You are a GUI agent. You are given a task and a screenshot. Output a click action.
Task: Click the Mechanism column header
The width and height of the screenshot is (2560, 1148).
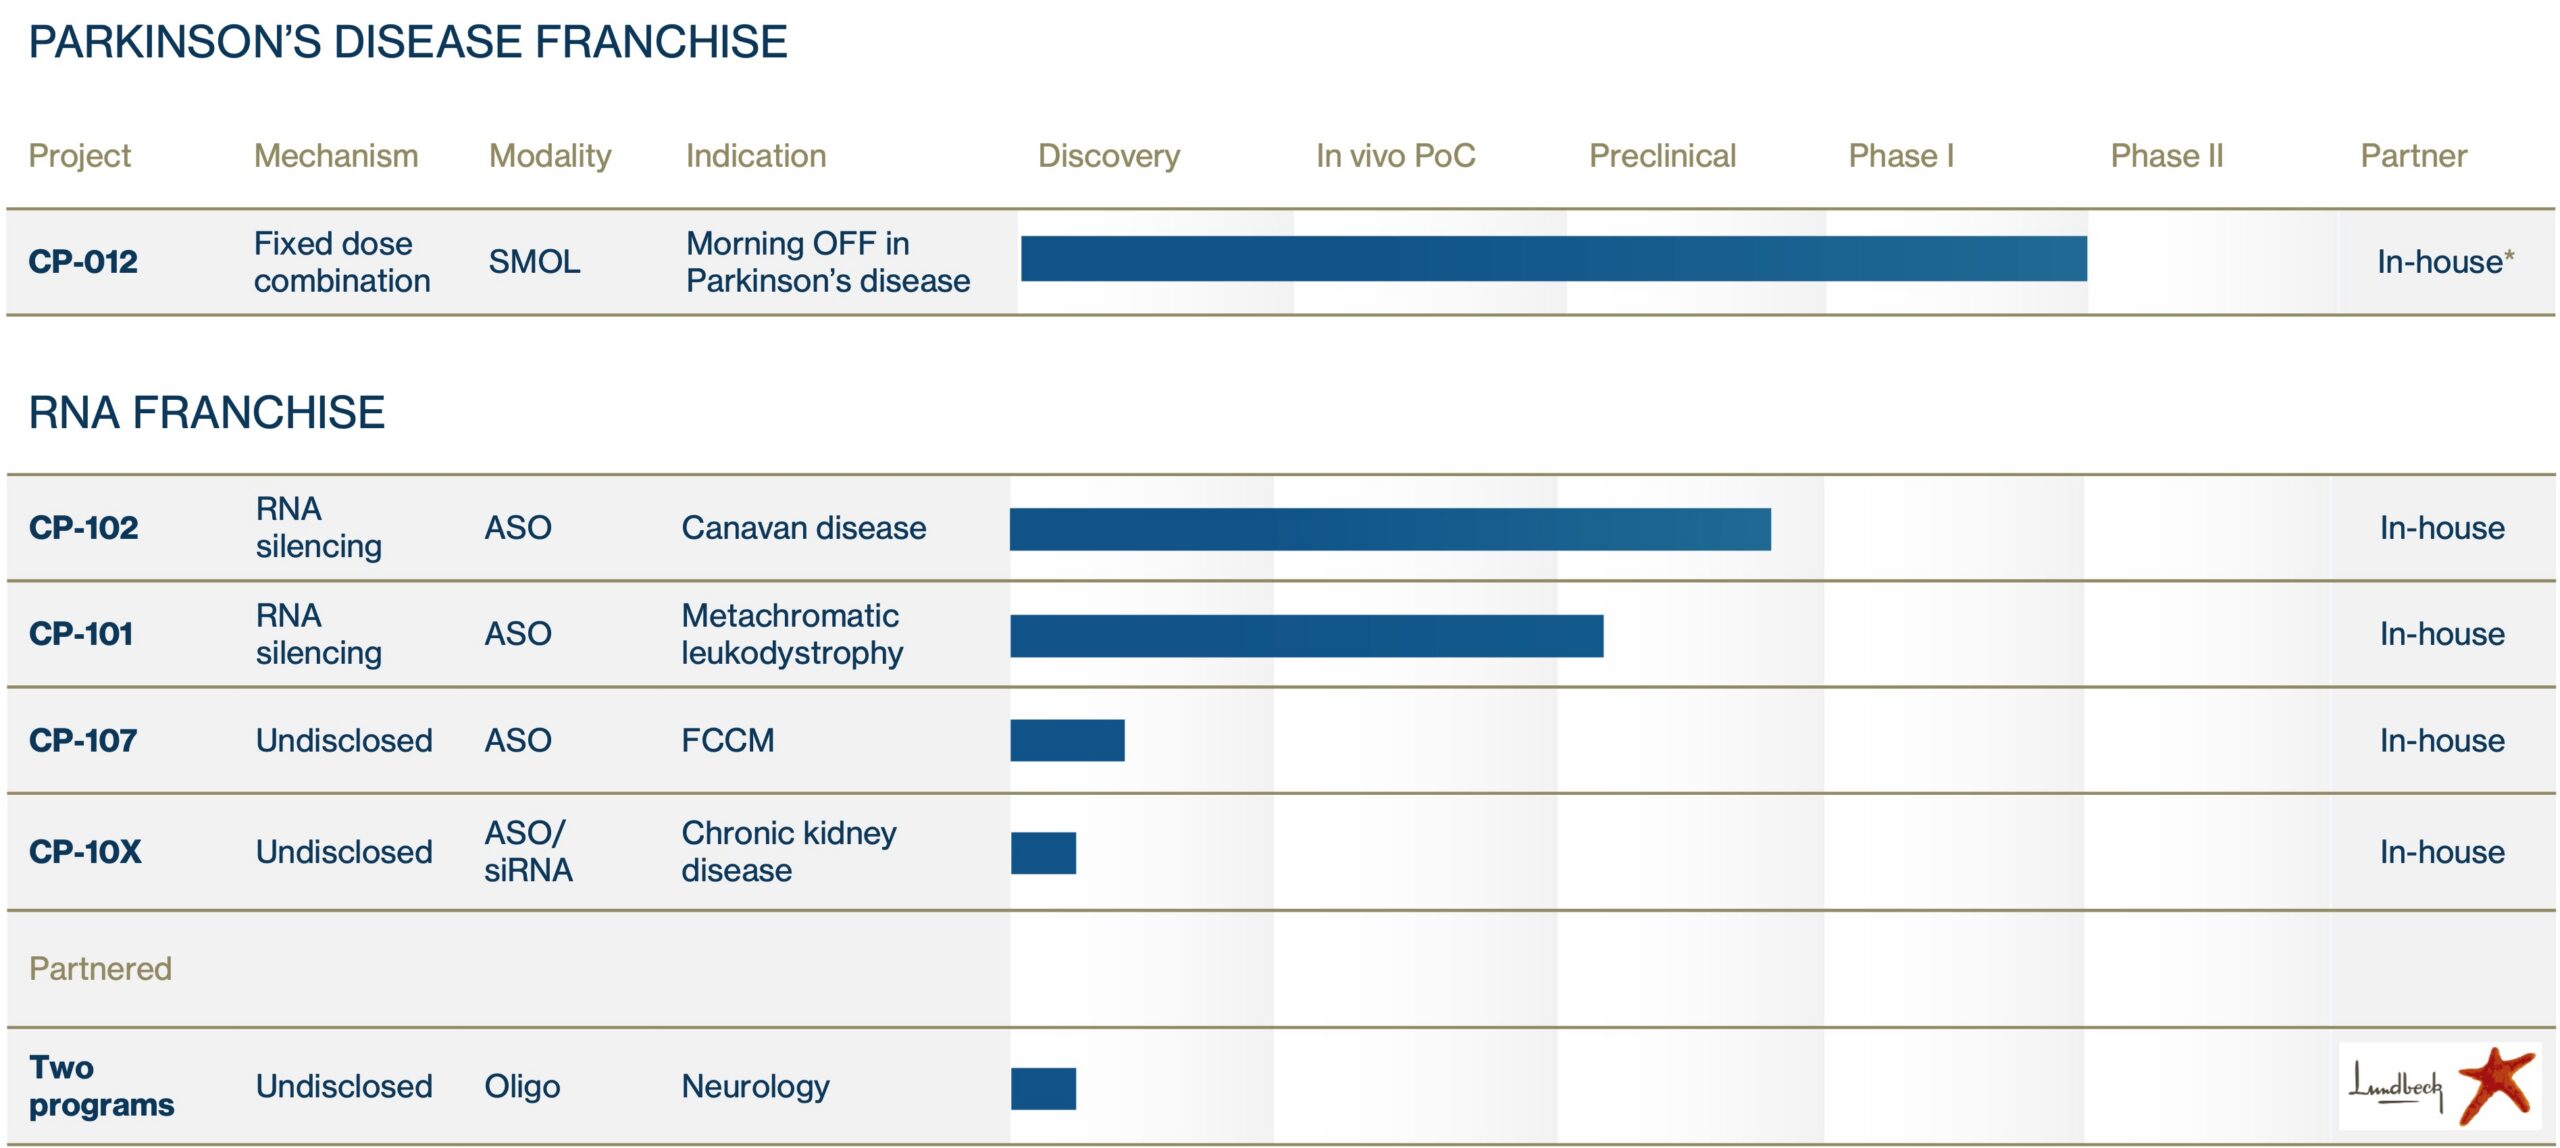(x=335, y=156)
